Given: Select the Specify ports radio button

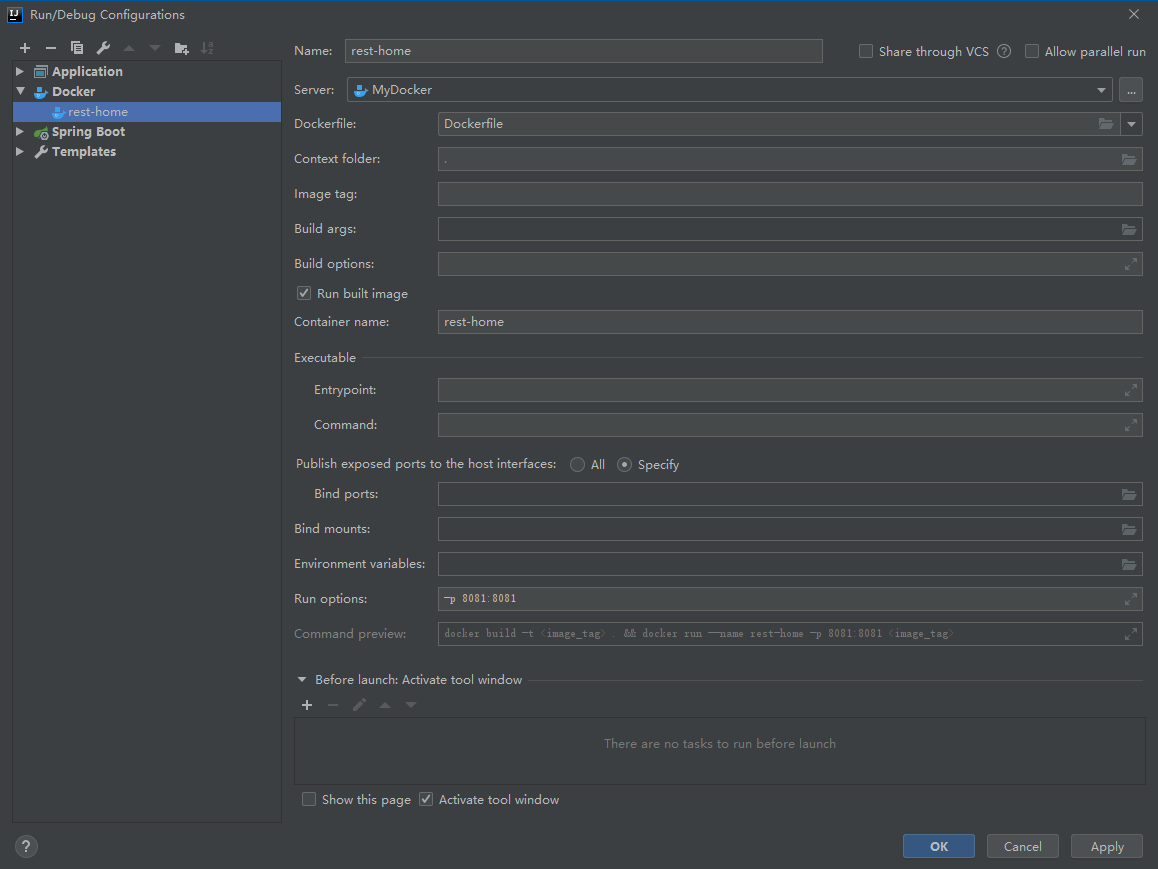Looking at the screenshot, I should (x=625, y=464).
